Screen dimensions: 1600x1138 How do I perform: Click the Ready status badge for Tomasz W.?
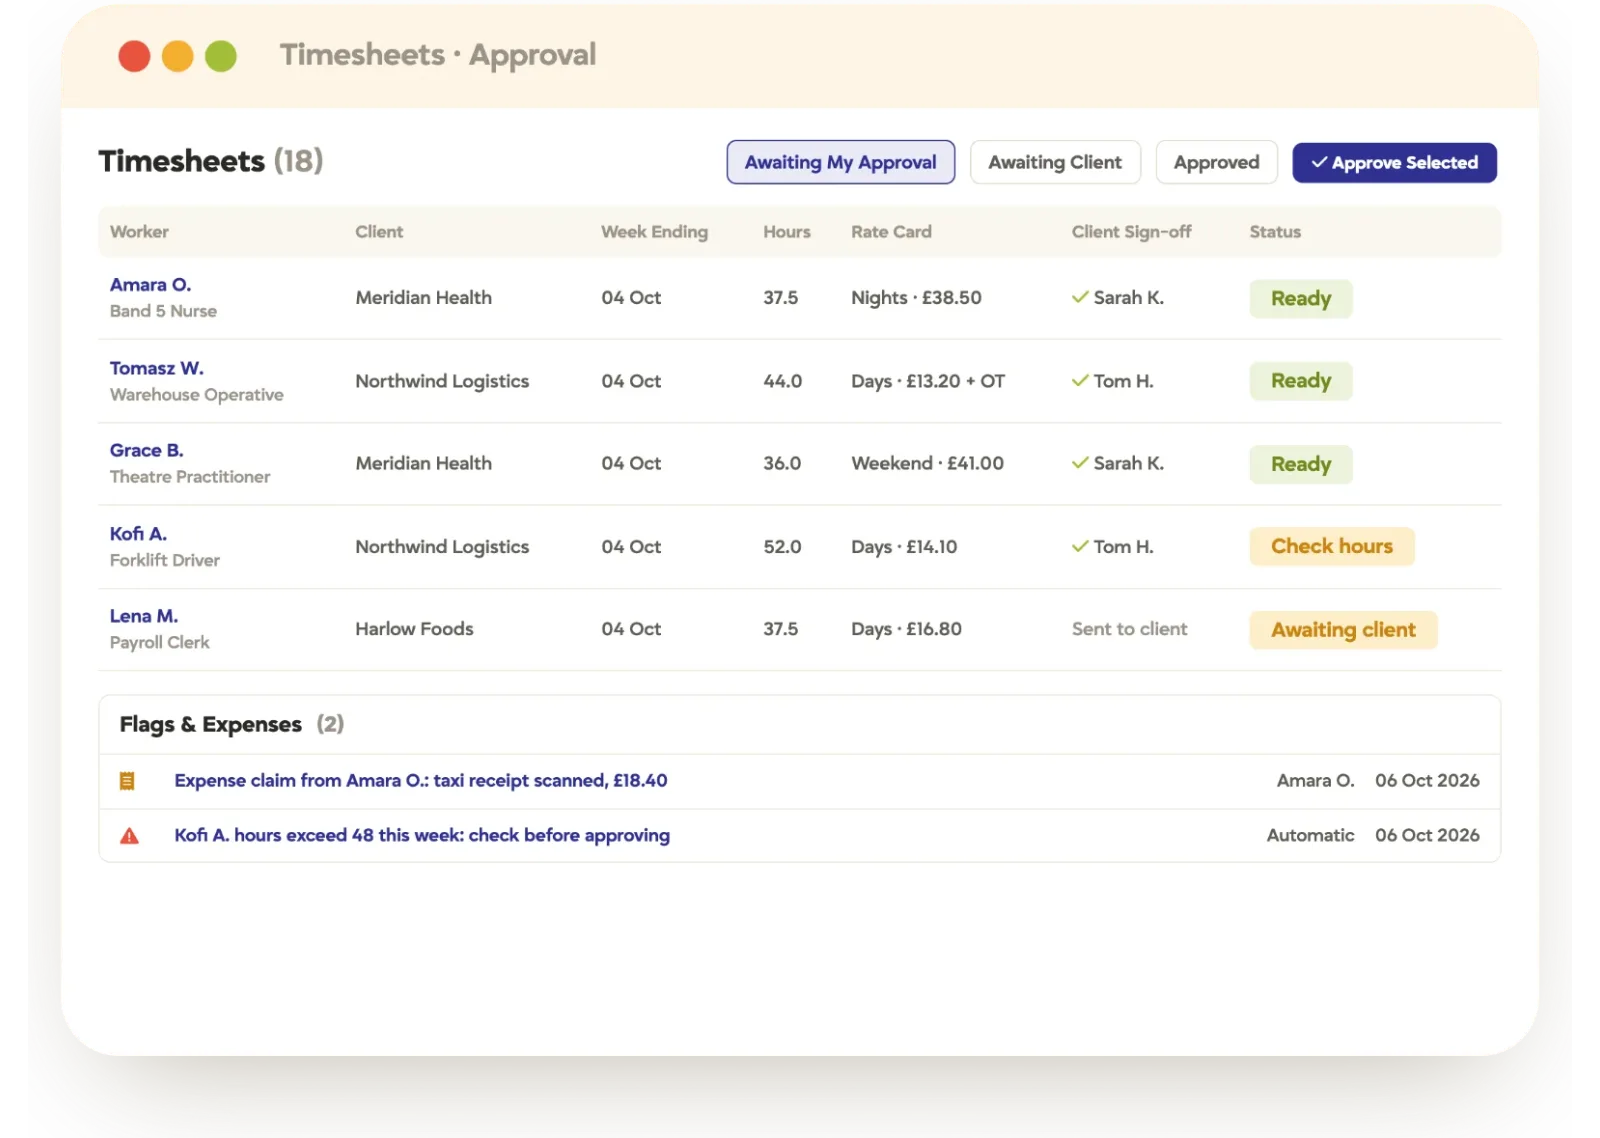click(1300, 381)
